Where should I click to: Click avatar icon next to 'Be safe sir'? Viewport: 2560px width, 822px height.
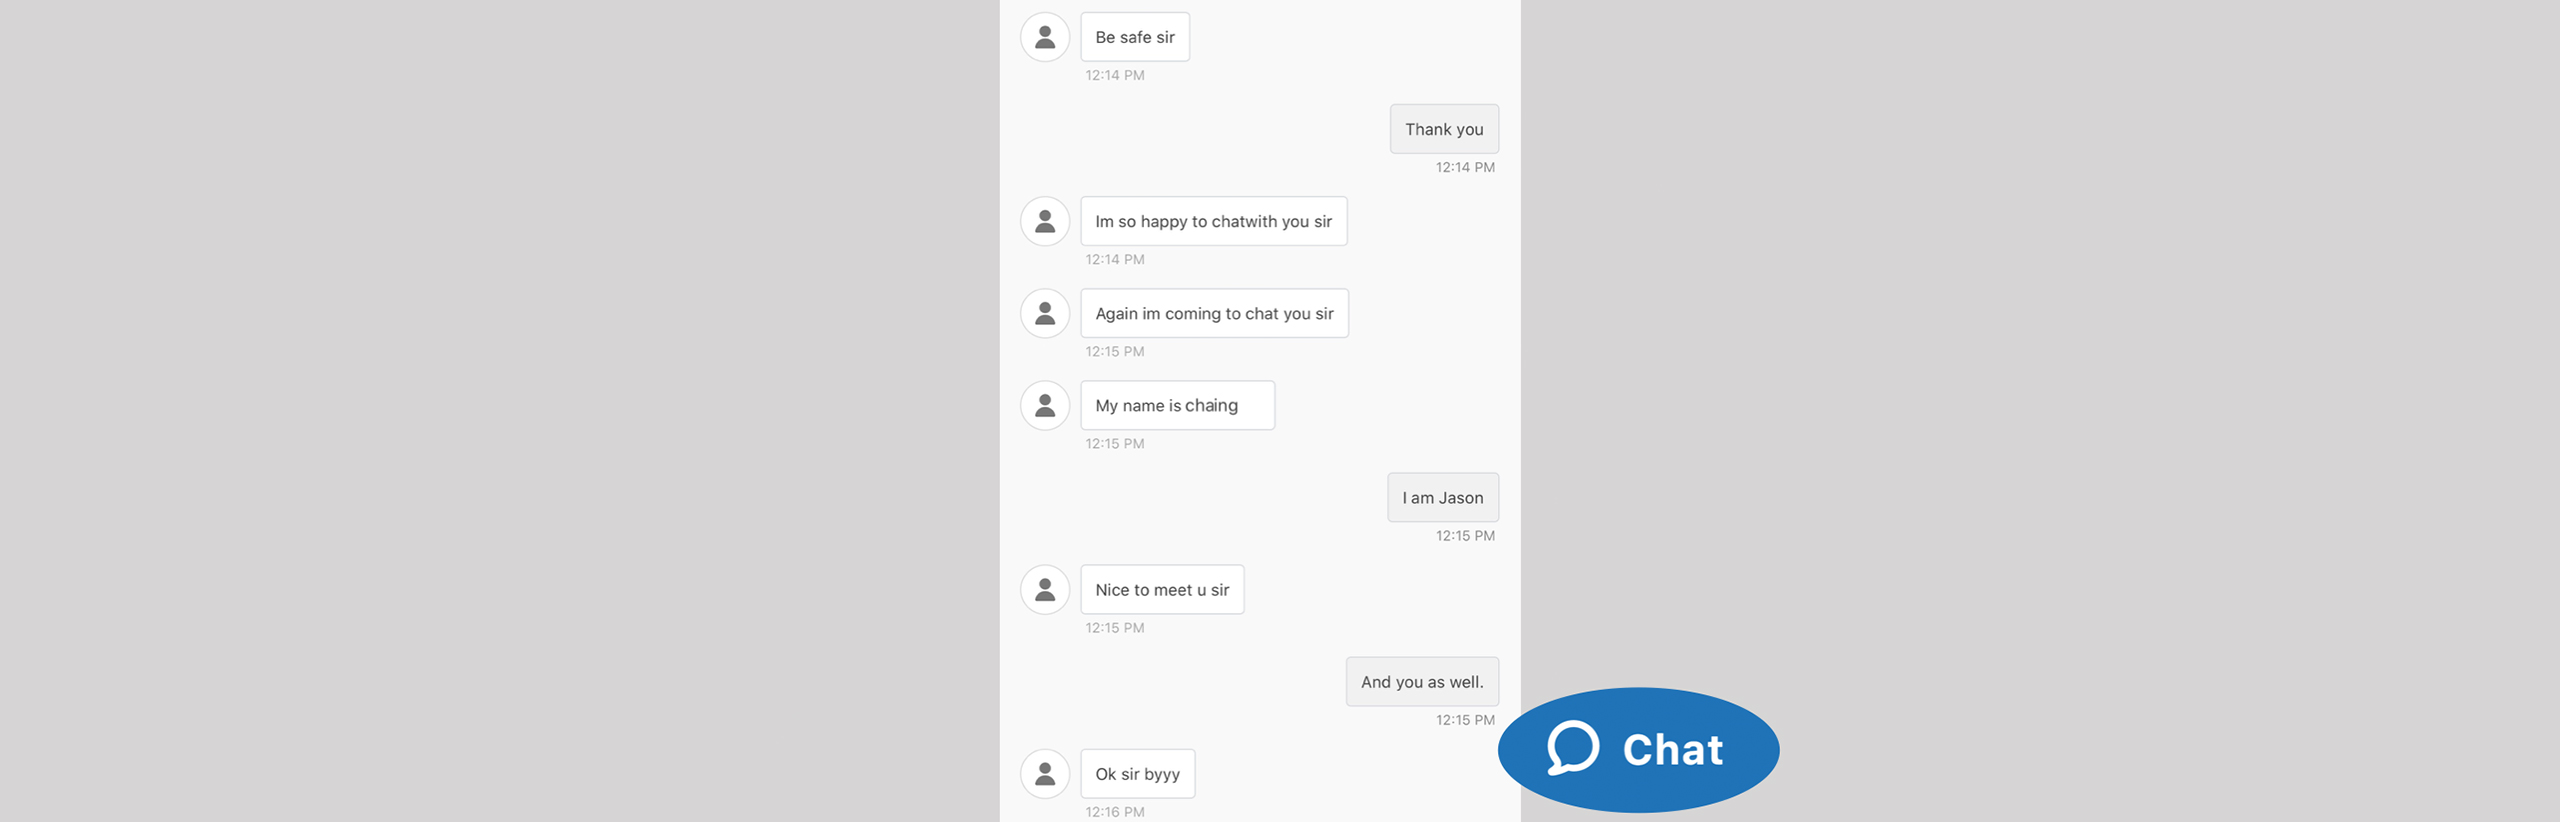1045,37
